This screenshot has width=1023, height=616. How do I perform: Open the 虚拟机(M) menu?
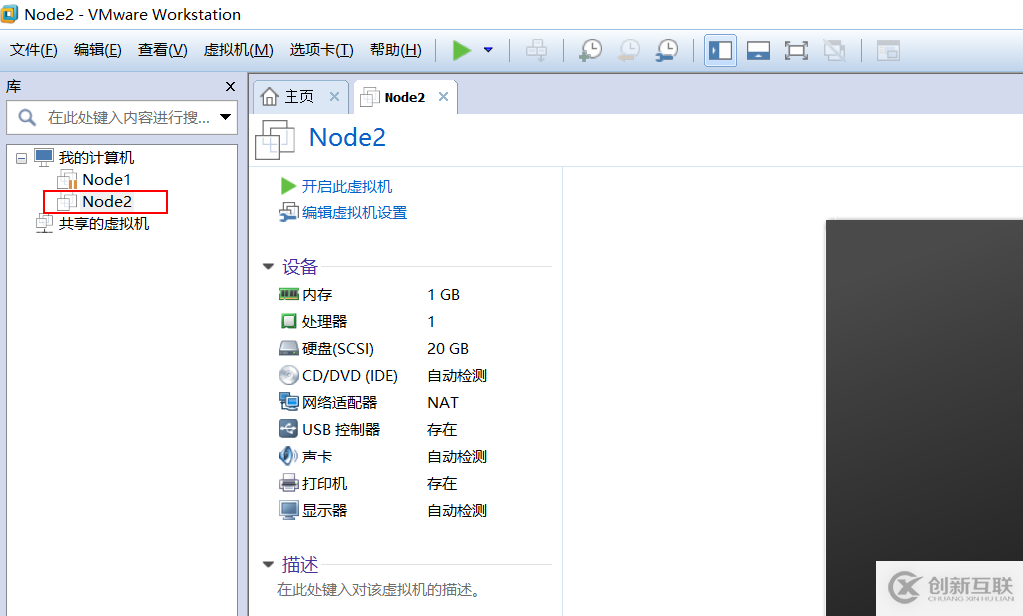239,50
